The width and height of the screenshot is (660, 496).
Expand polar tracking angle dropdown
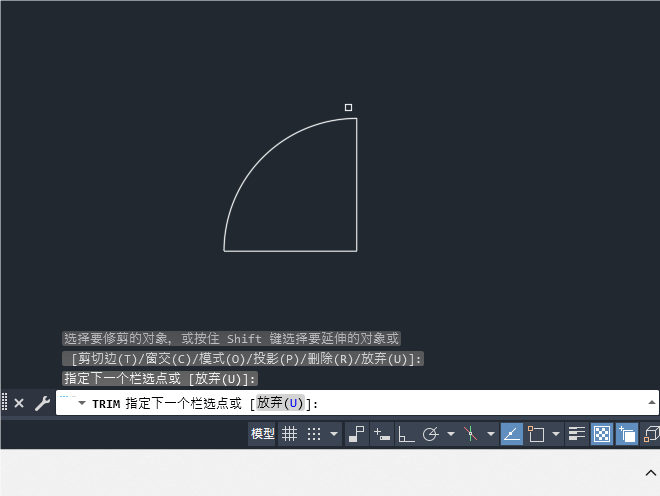click(451, 434)
